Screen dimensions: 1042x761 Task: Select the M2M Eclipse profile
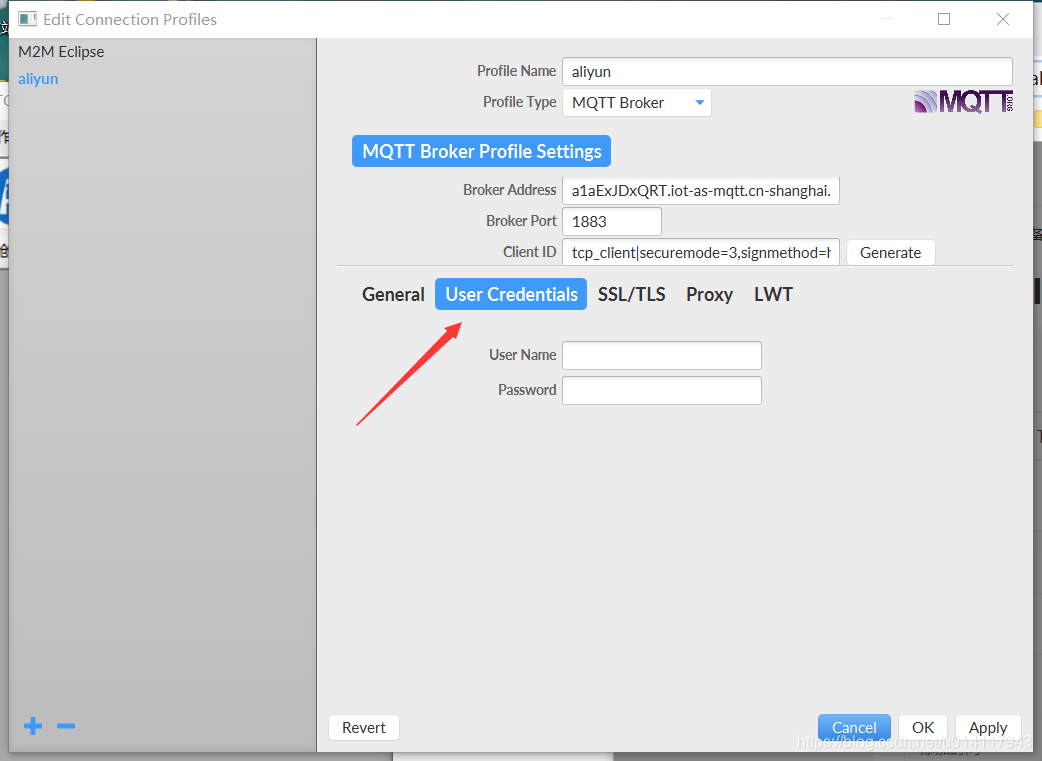[61, 52]
